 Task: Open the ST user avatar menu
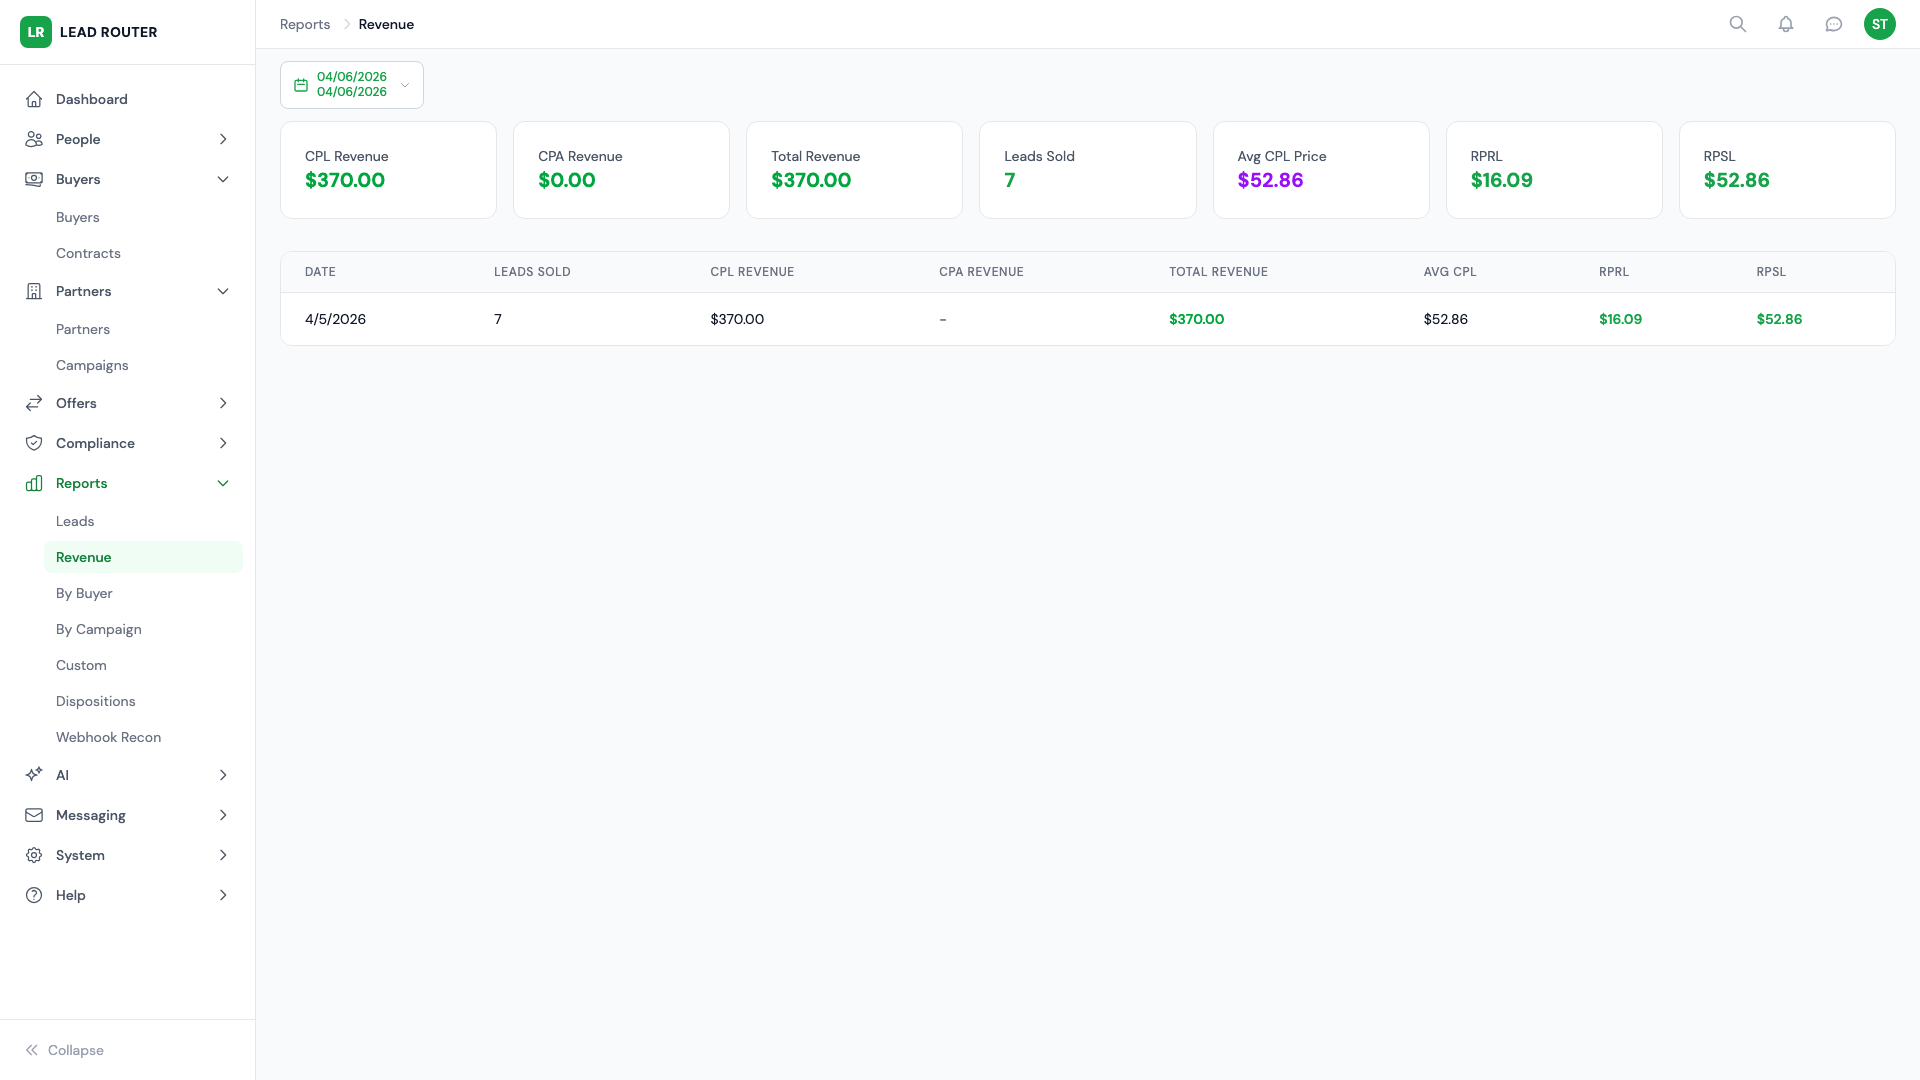coord(1881,24)
